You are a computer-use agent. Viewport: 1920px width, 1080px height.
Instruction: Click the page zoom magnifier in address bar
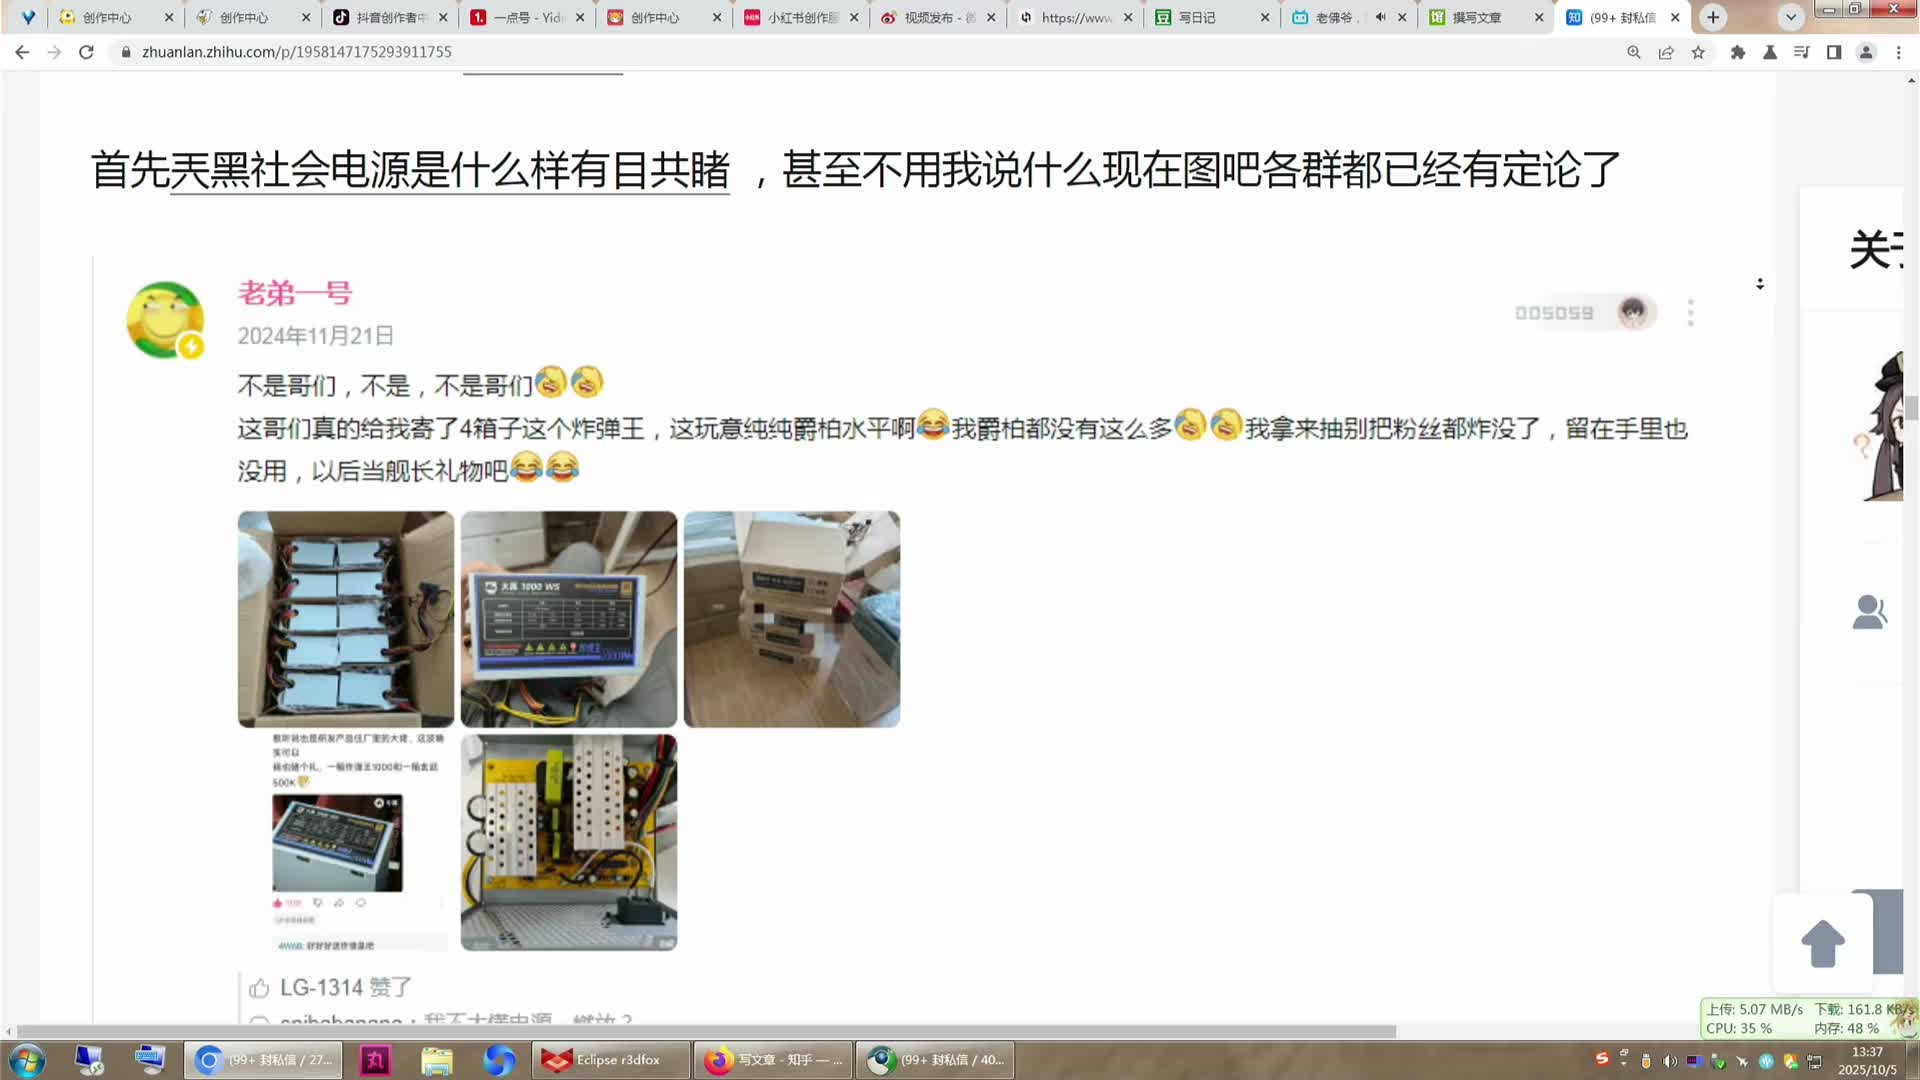(x=1633, y=52)
